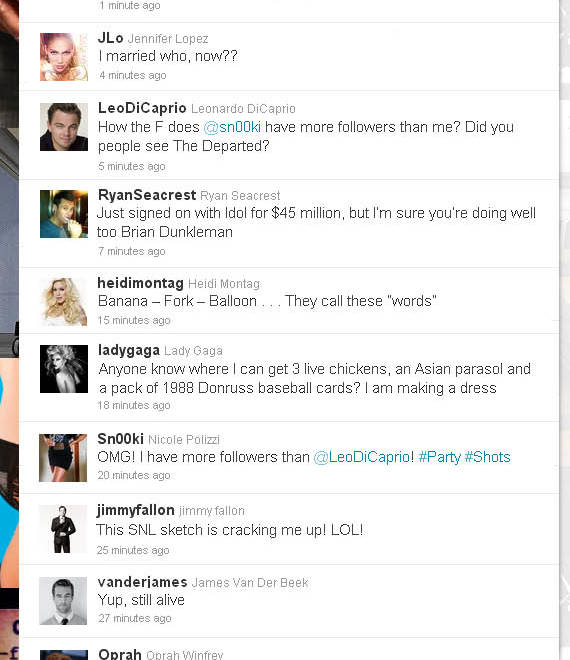Open JLo's profile picture
This screenshot has width=570, height=660.
[x=64, y=57]
